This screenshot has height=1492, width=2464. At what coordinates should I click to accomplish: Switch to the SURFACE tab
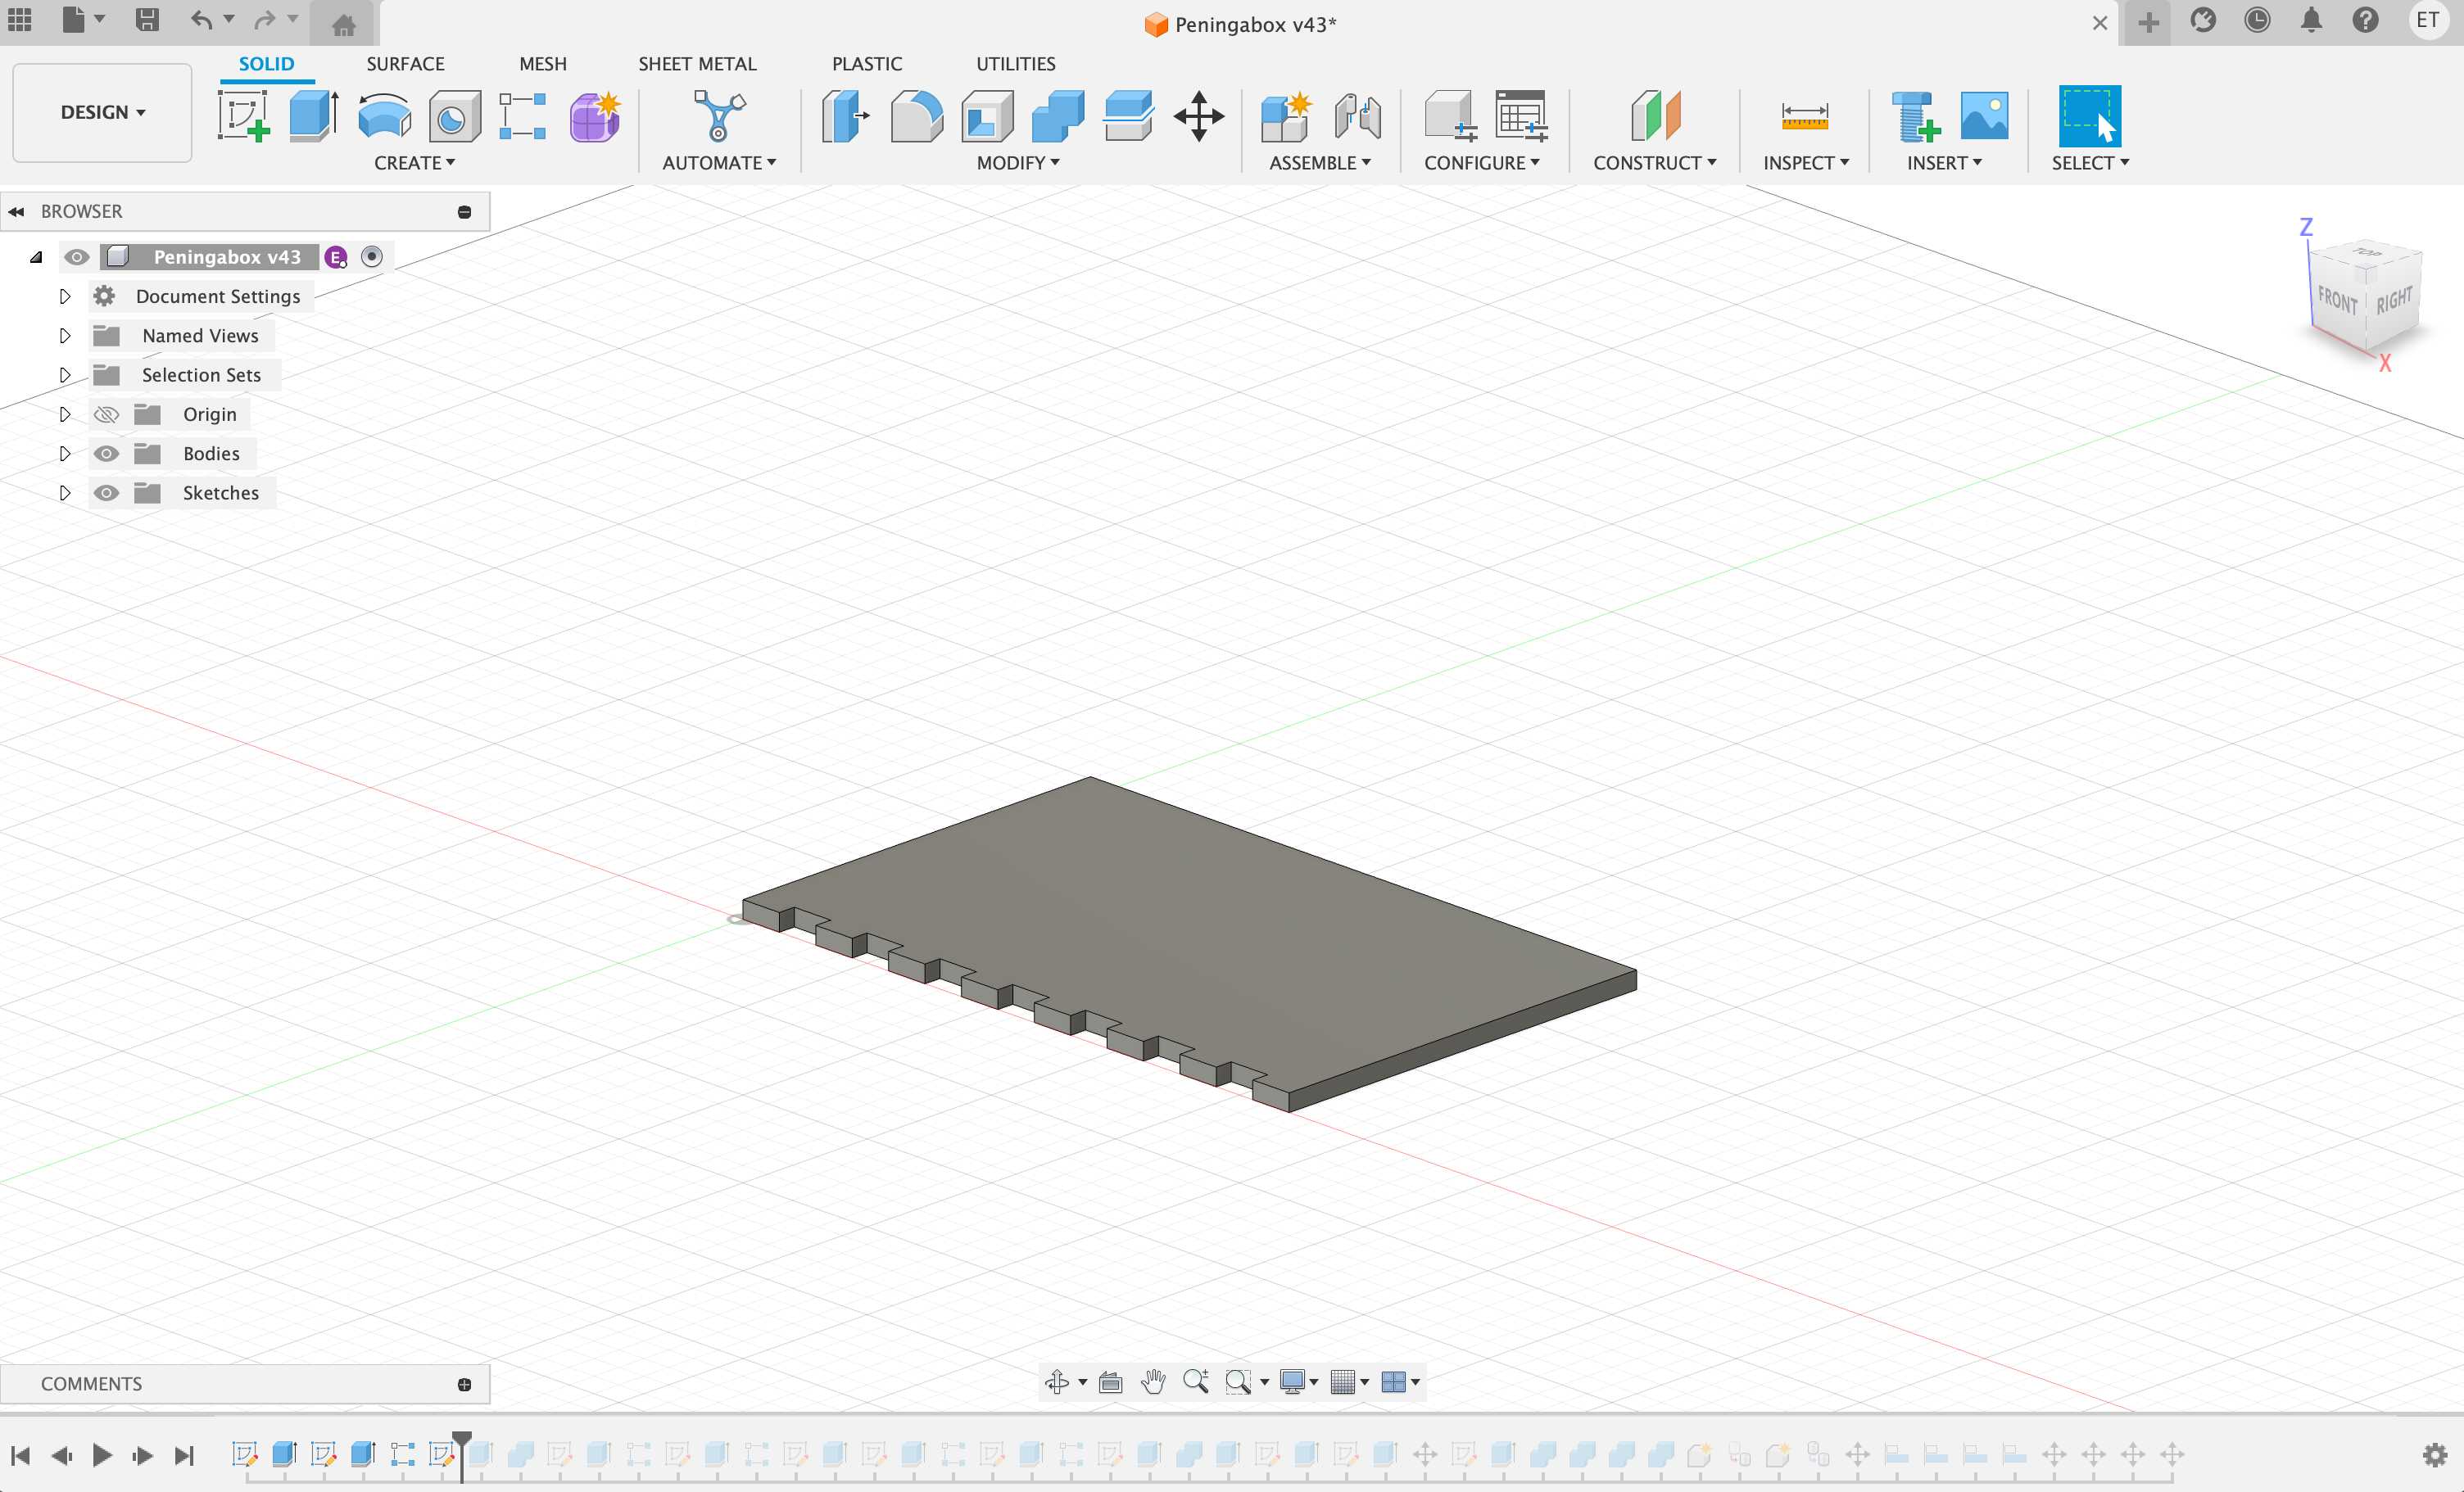pyautogui.click(x=405, y=63)
